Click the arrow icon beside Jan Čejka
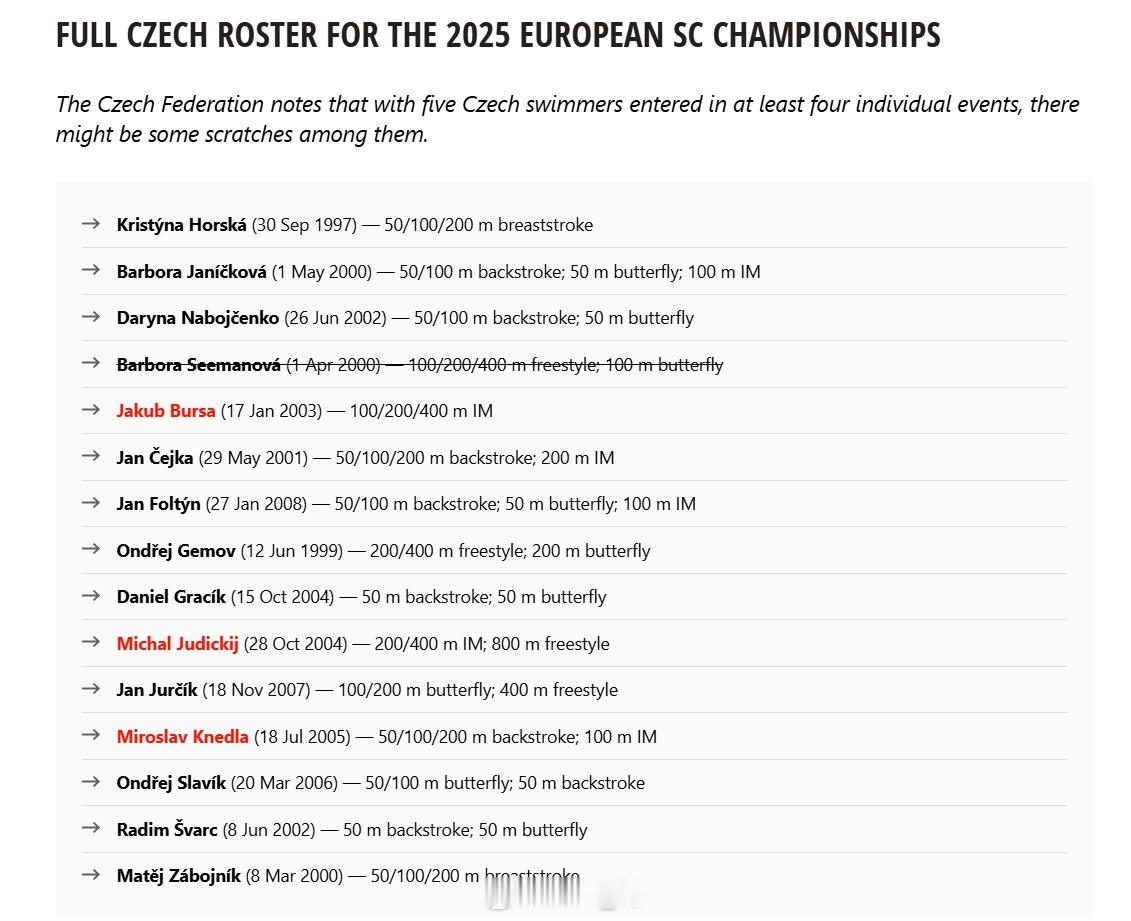The height and width of the screenshot is (921, 1131). tap(91, 456)
